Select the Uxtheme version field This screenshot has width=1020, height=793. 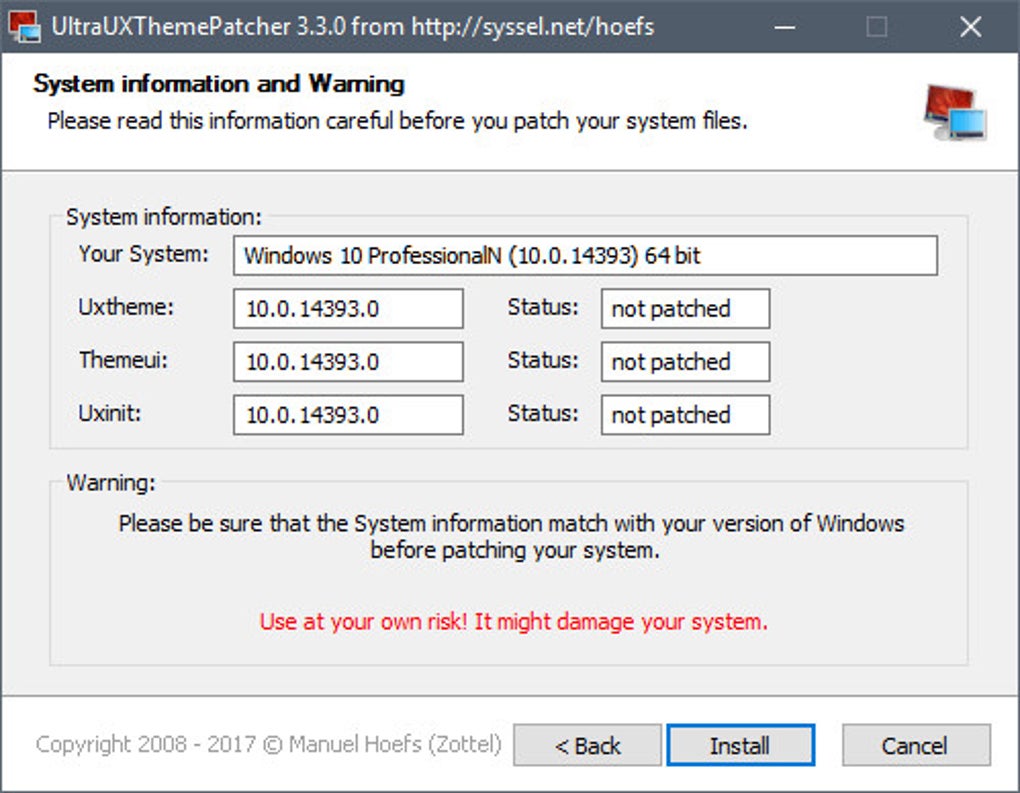pyautogui.click(x=348, y=309)
